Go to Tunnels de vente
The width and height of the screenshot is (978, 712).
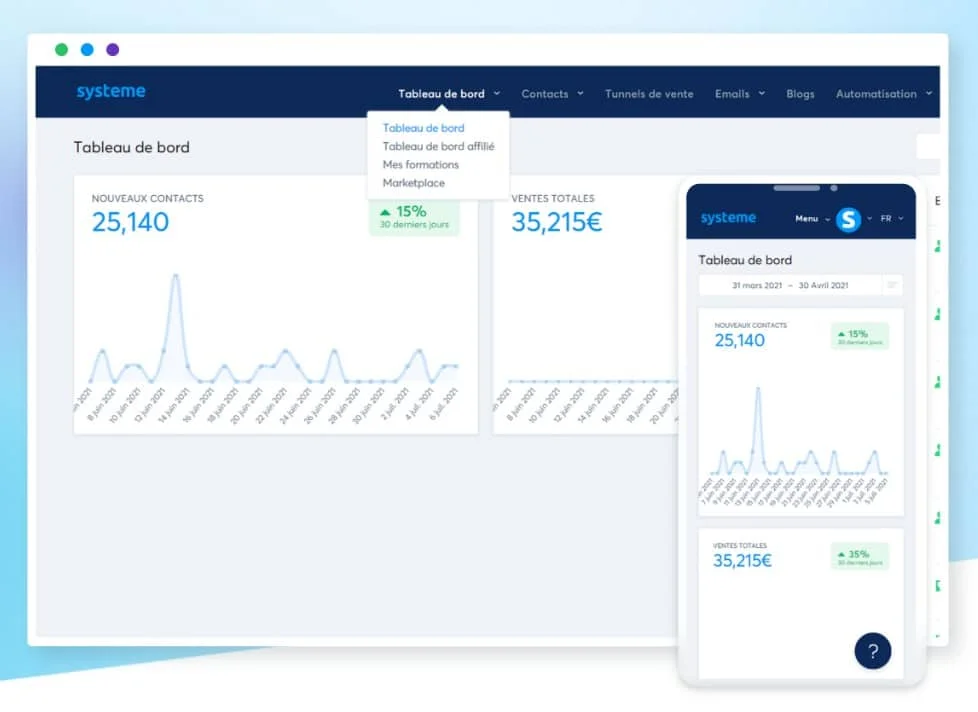click(x=649, y=94)
